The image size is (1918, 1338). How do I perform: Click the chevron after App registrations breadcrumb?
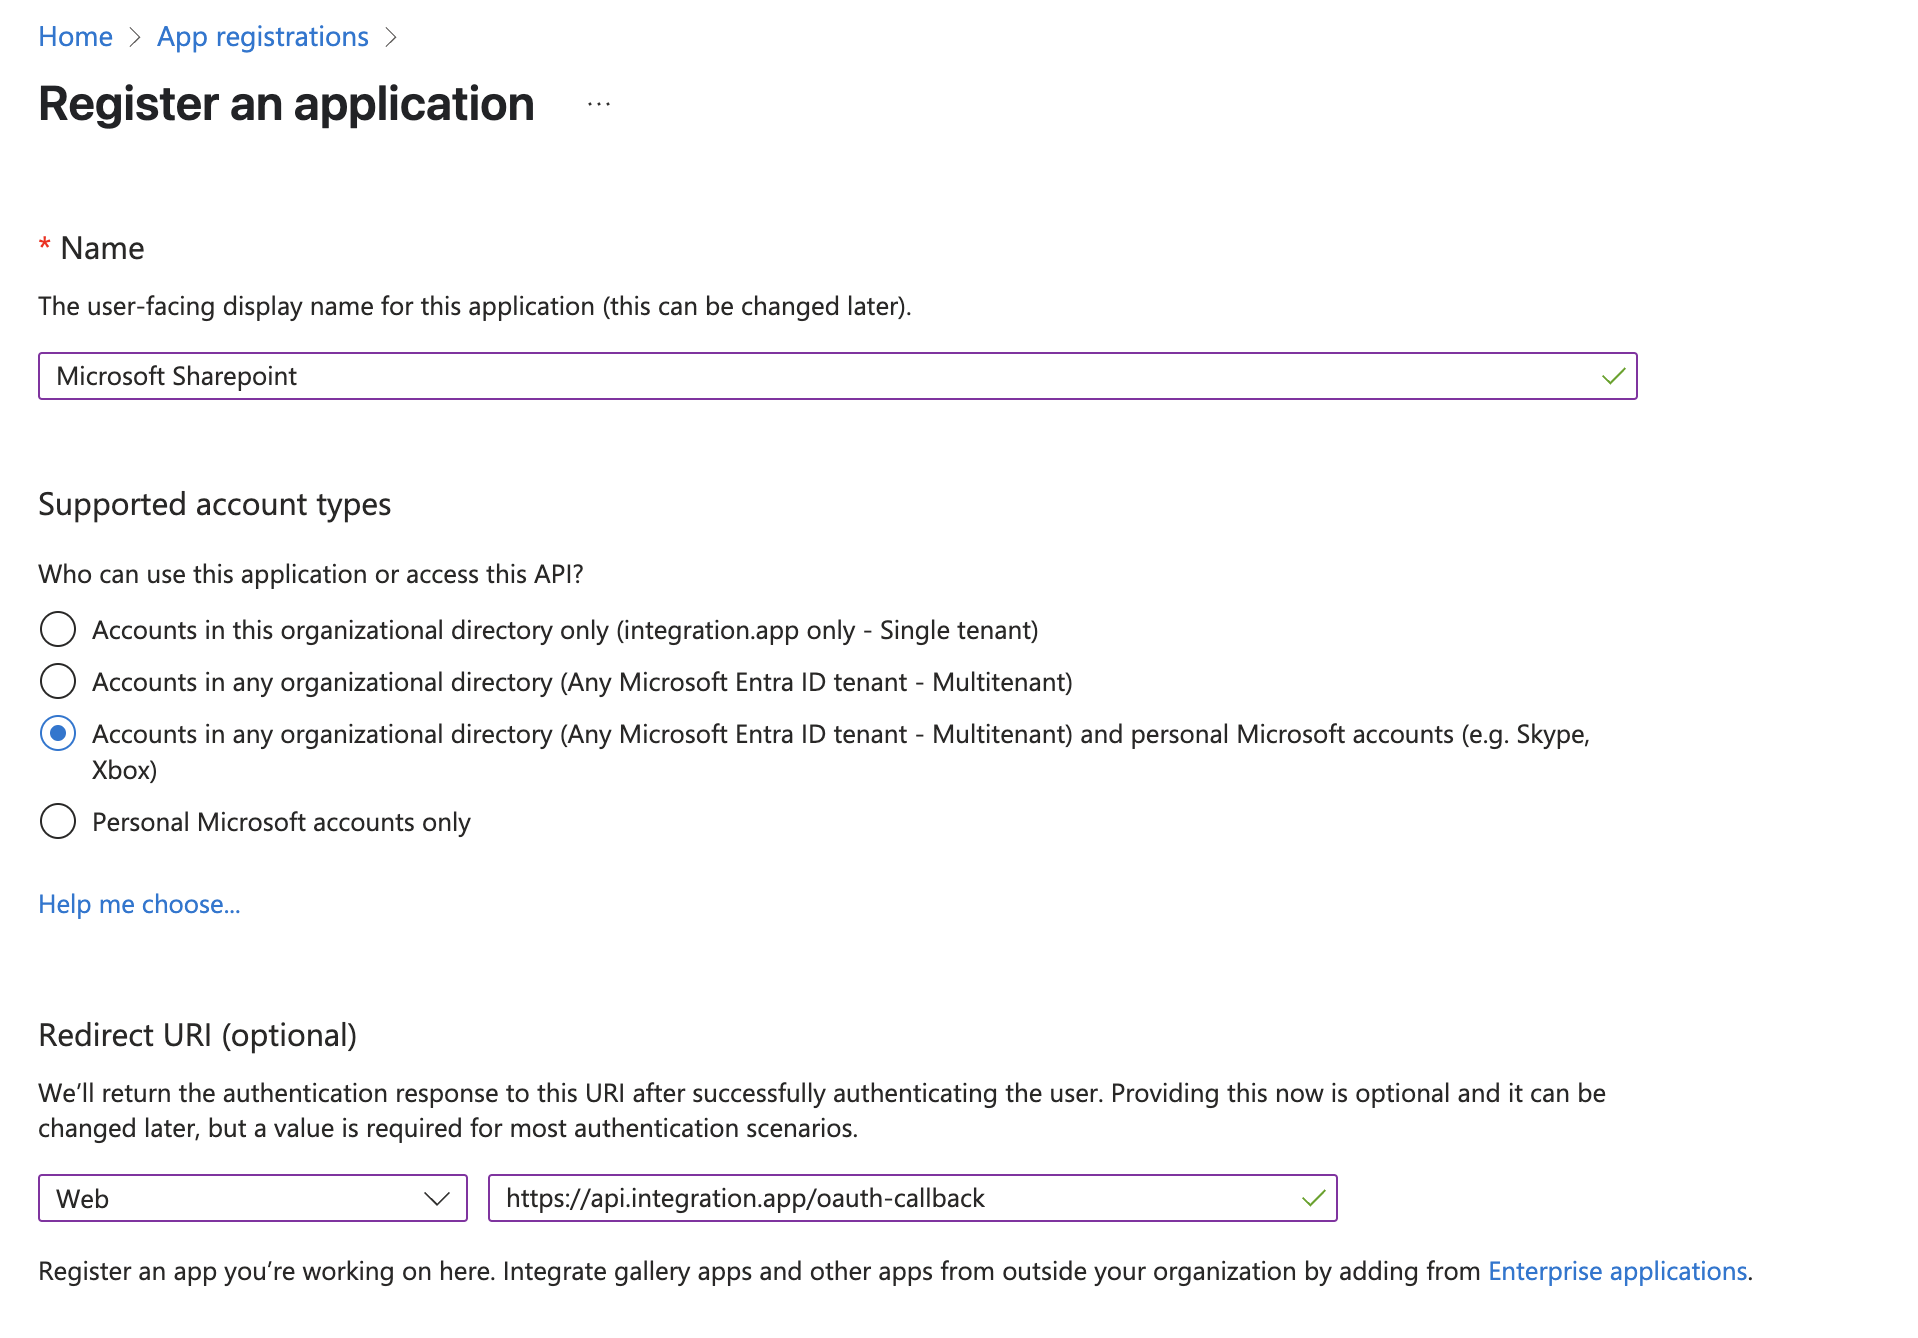pyautogui.click(x=392, y=36)
